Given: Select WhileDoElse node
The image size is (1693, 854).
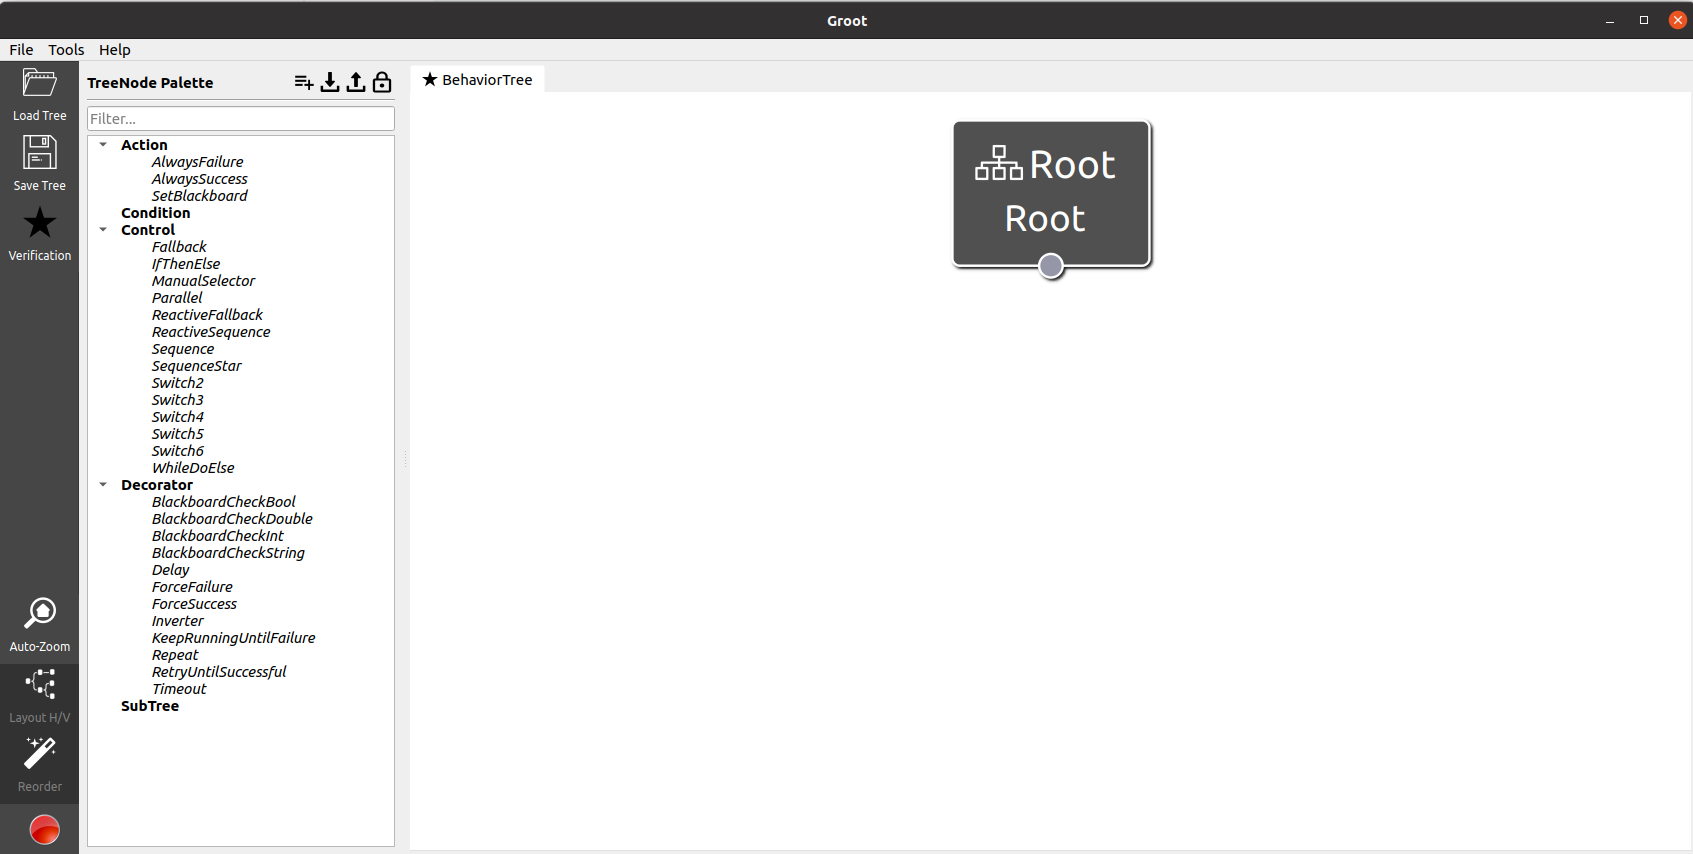Looking at the screenshot, I should 193,468.
